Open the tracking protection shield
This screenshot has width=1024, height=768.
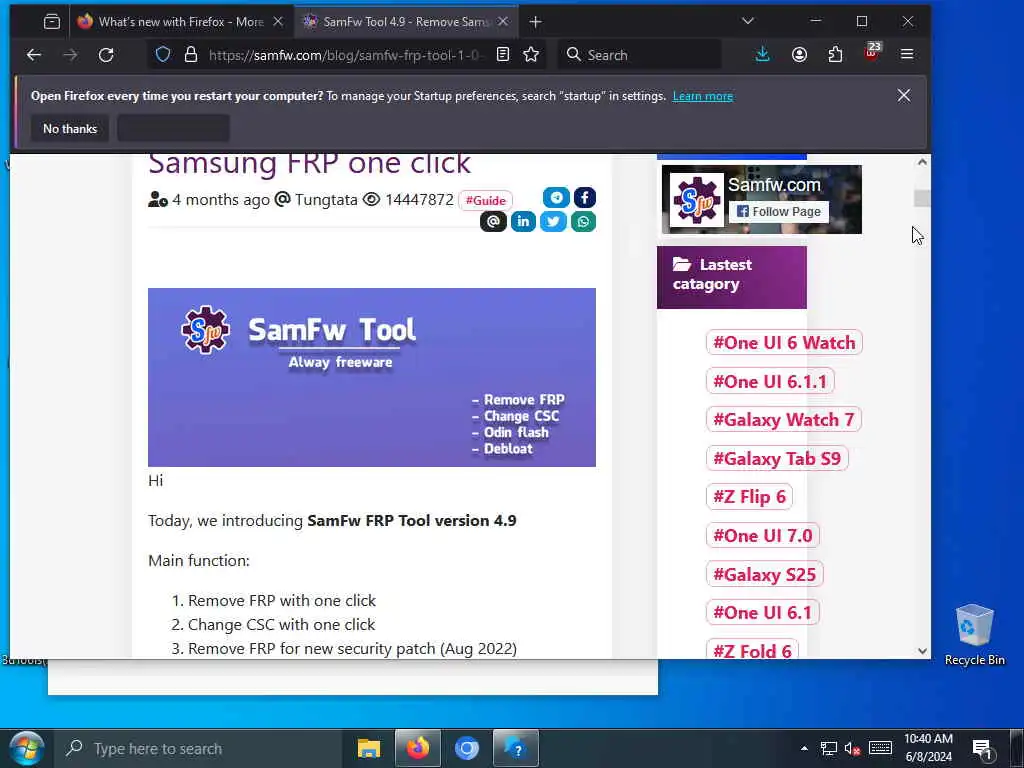[163, 55]
